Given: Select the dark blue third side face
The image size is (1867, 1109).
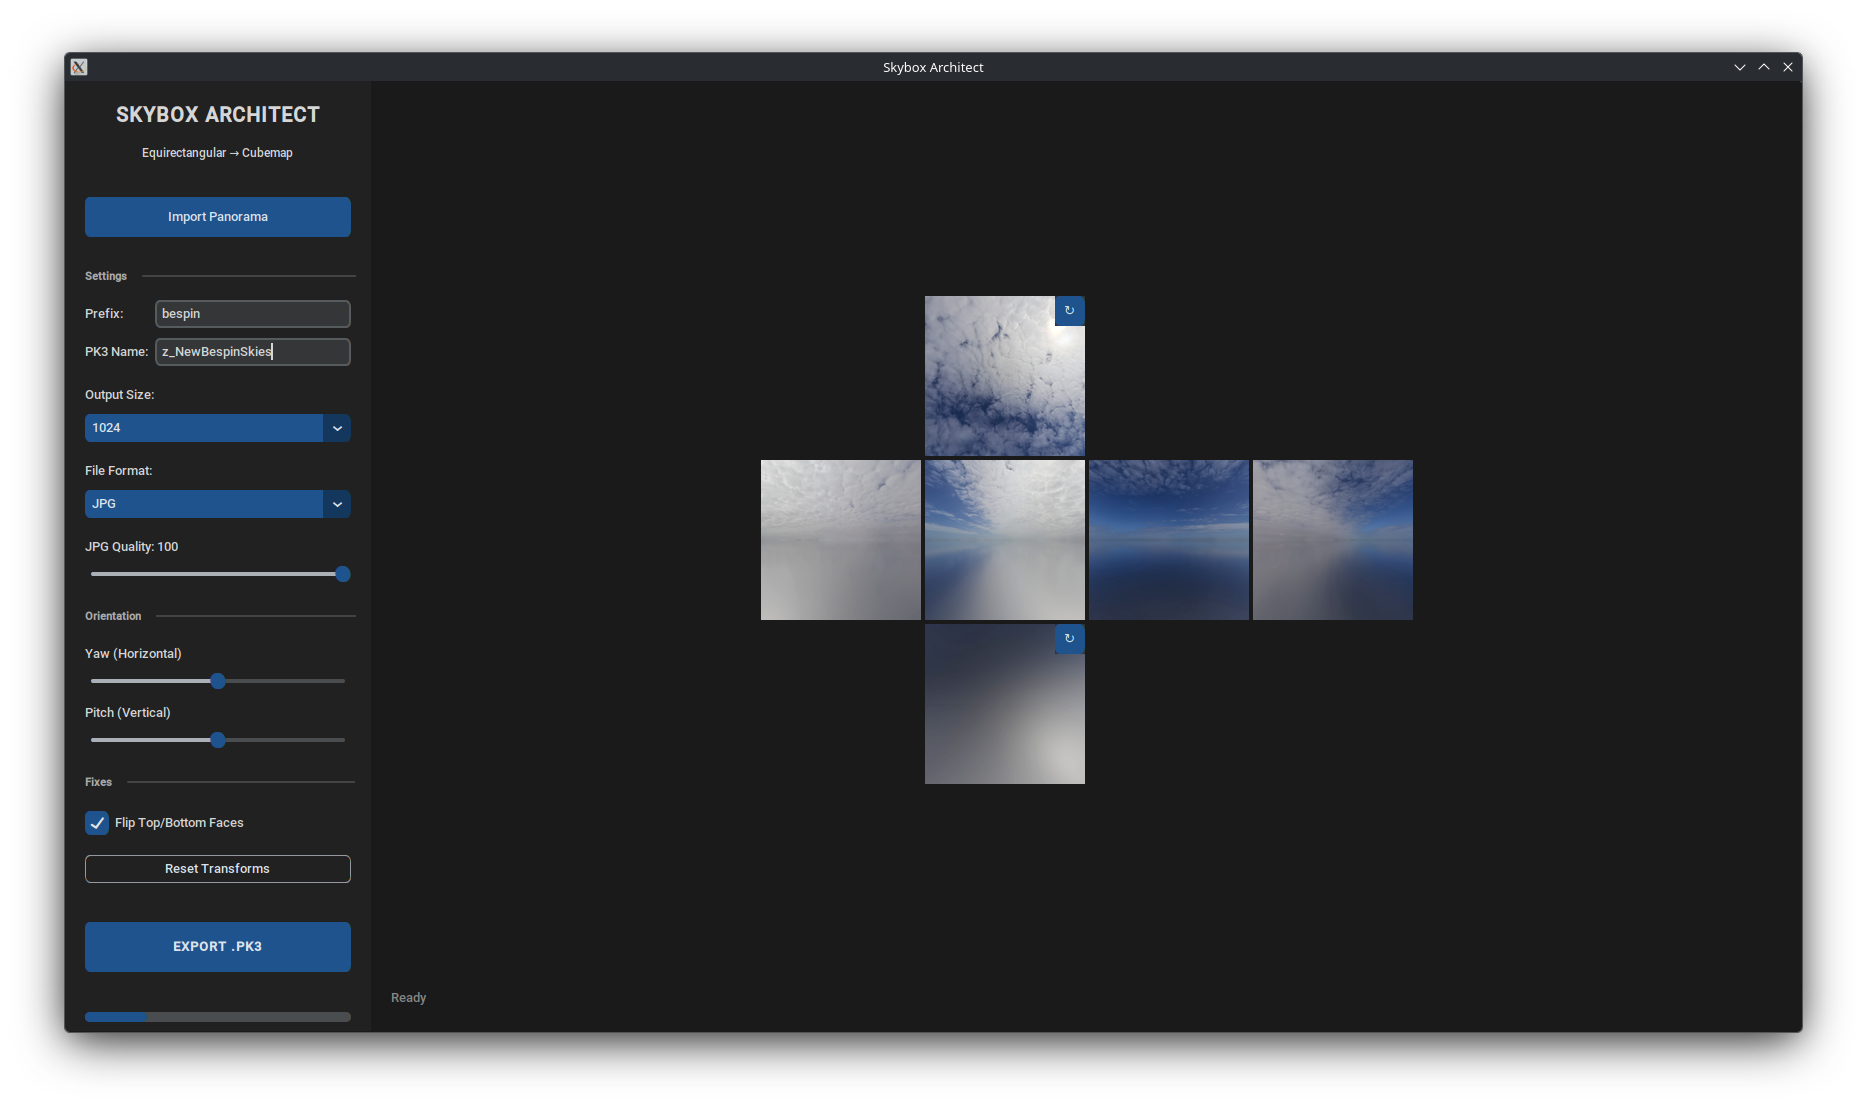Looking at the screenshot, I should tap(1168, 540).
